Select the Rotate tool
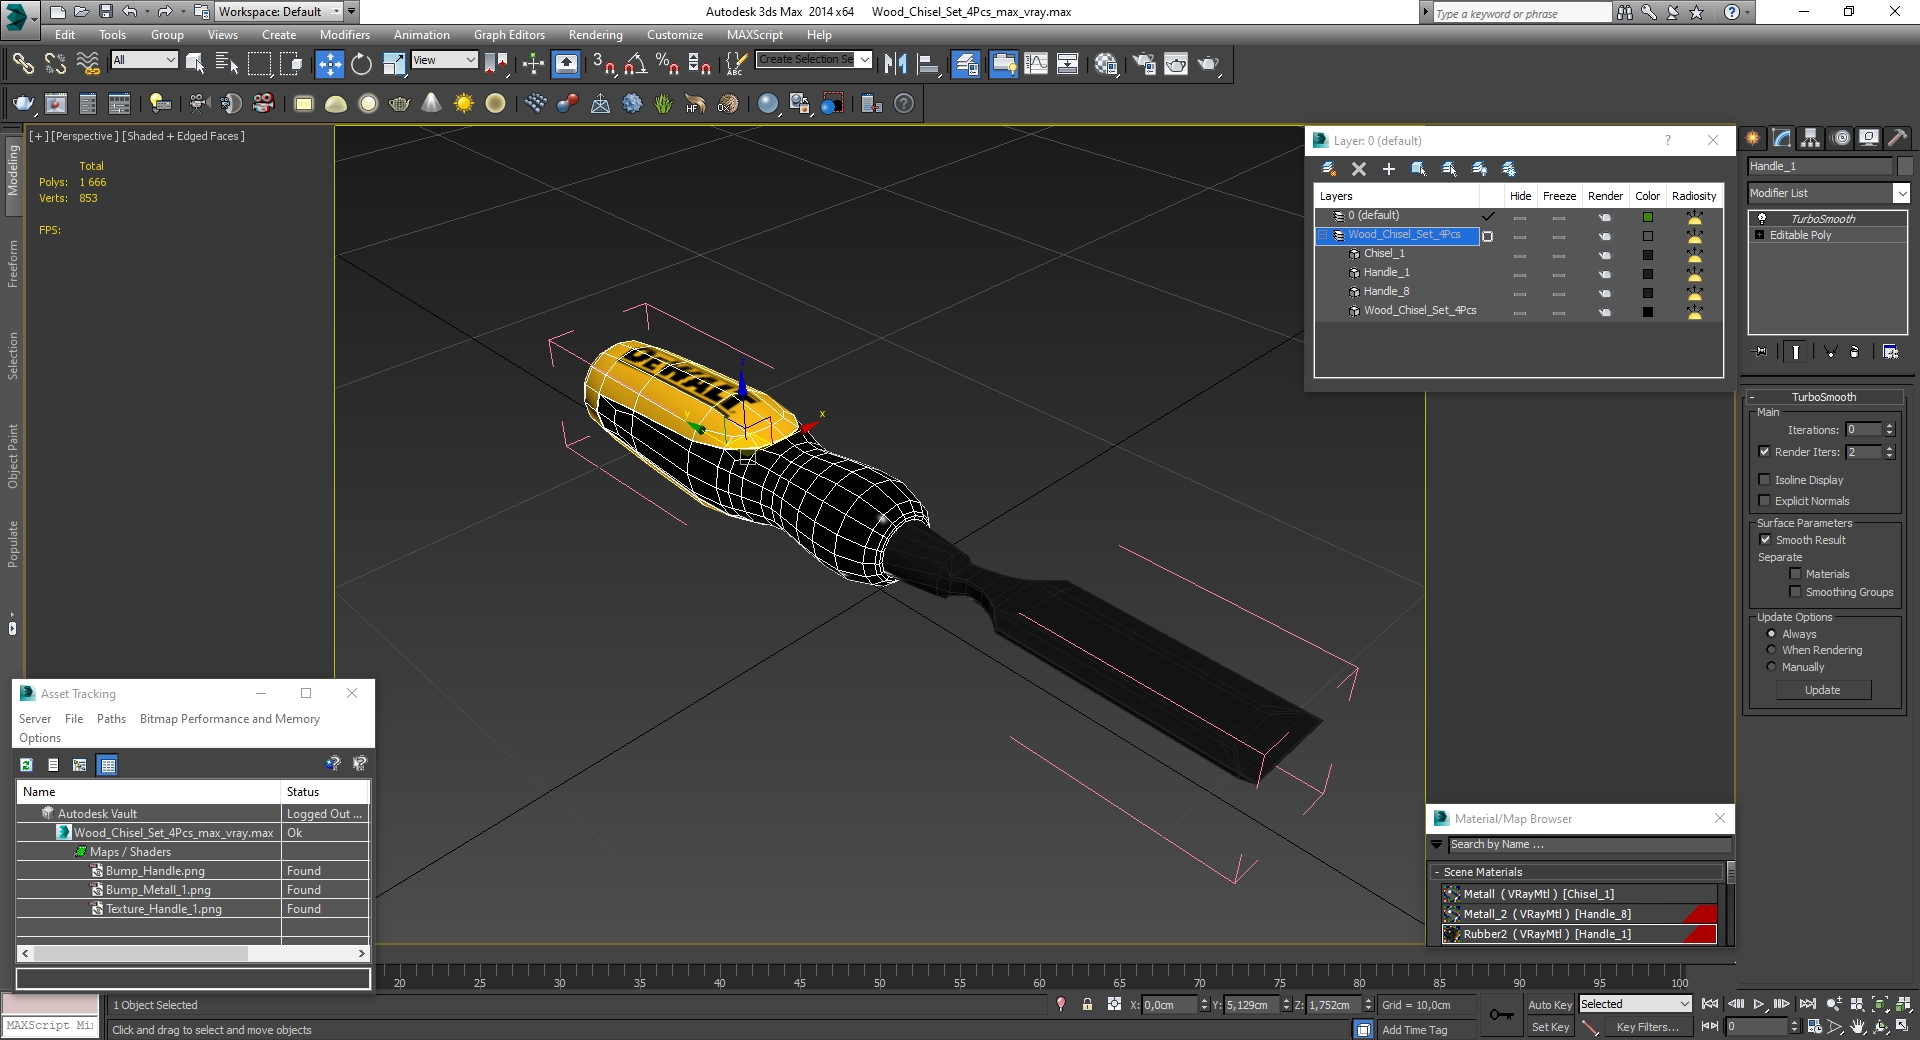The height and width of the screenshot is (1040, 1920). point(361,64)
